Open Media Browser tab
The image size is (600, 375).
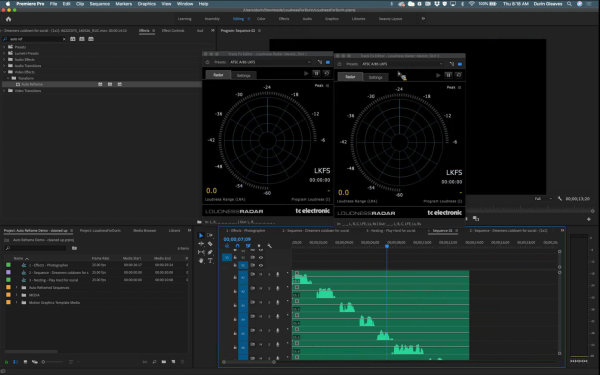(144, 231)
